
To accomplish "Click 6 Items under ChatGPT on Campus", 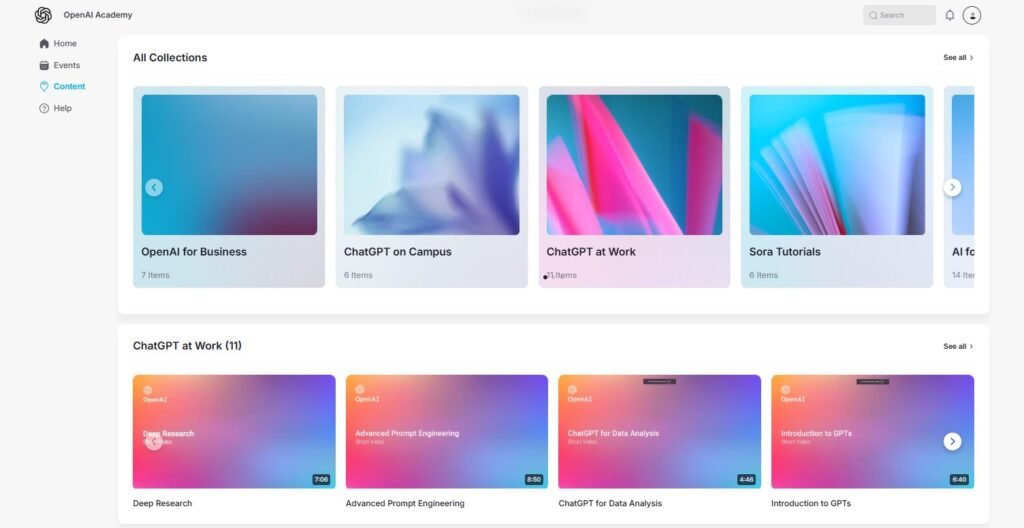I will coord(359,275).
